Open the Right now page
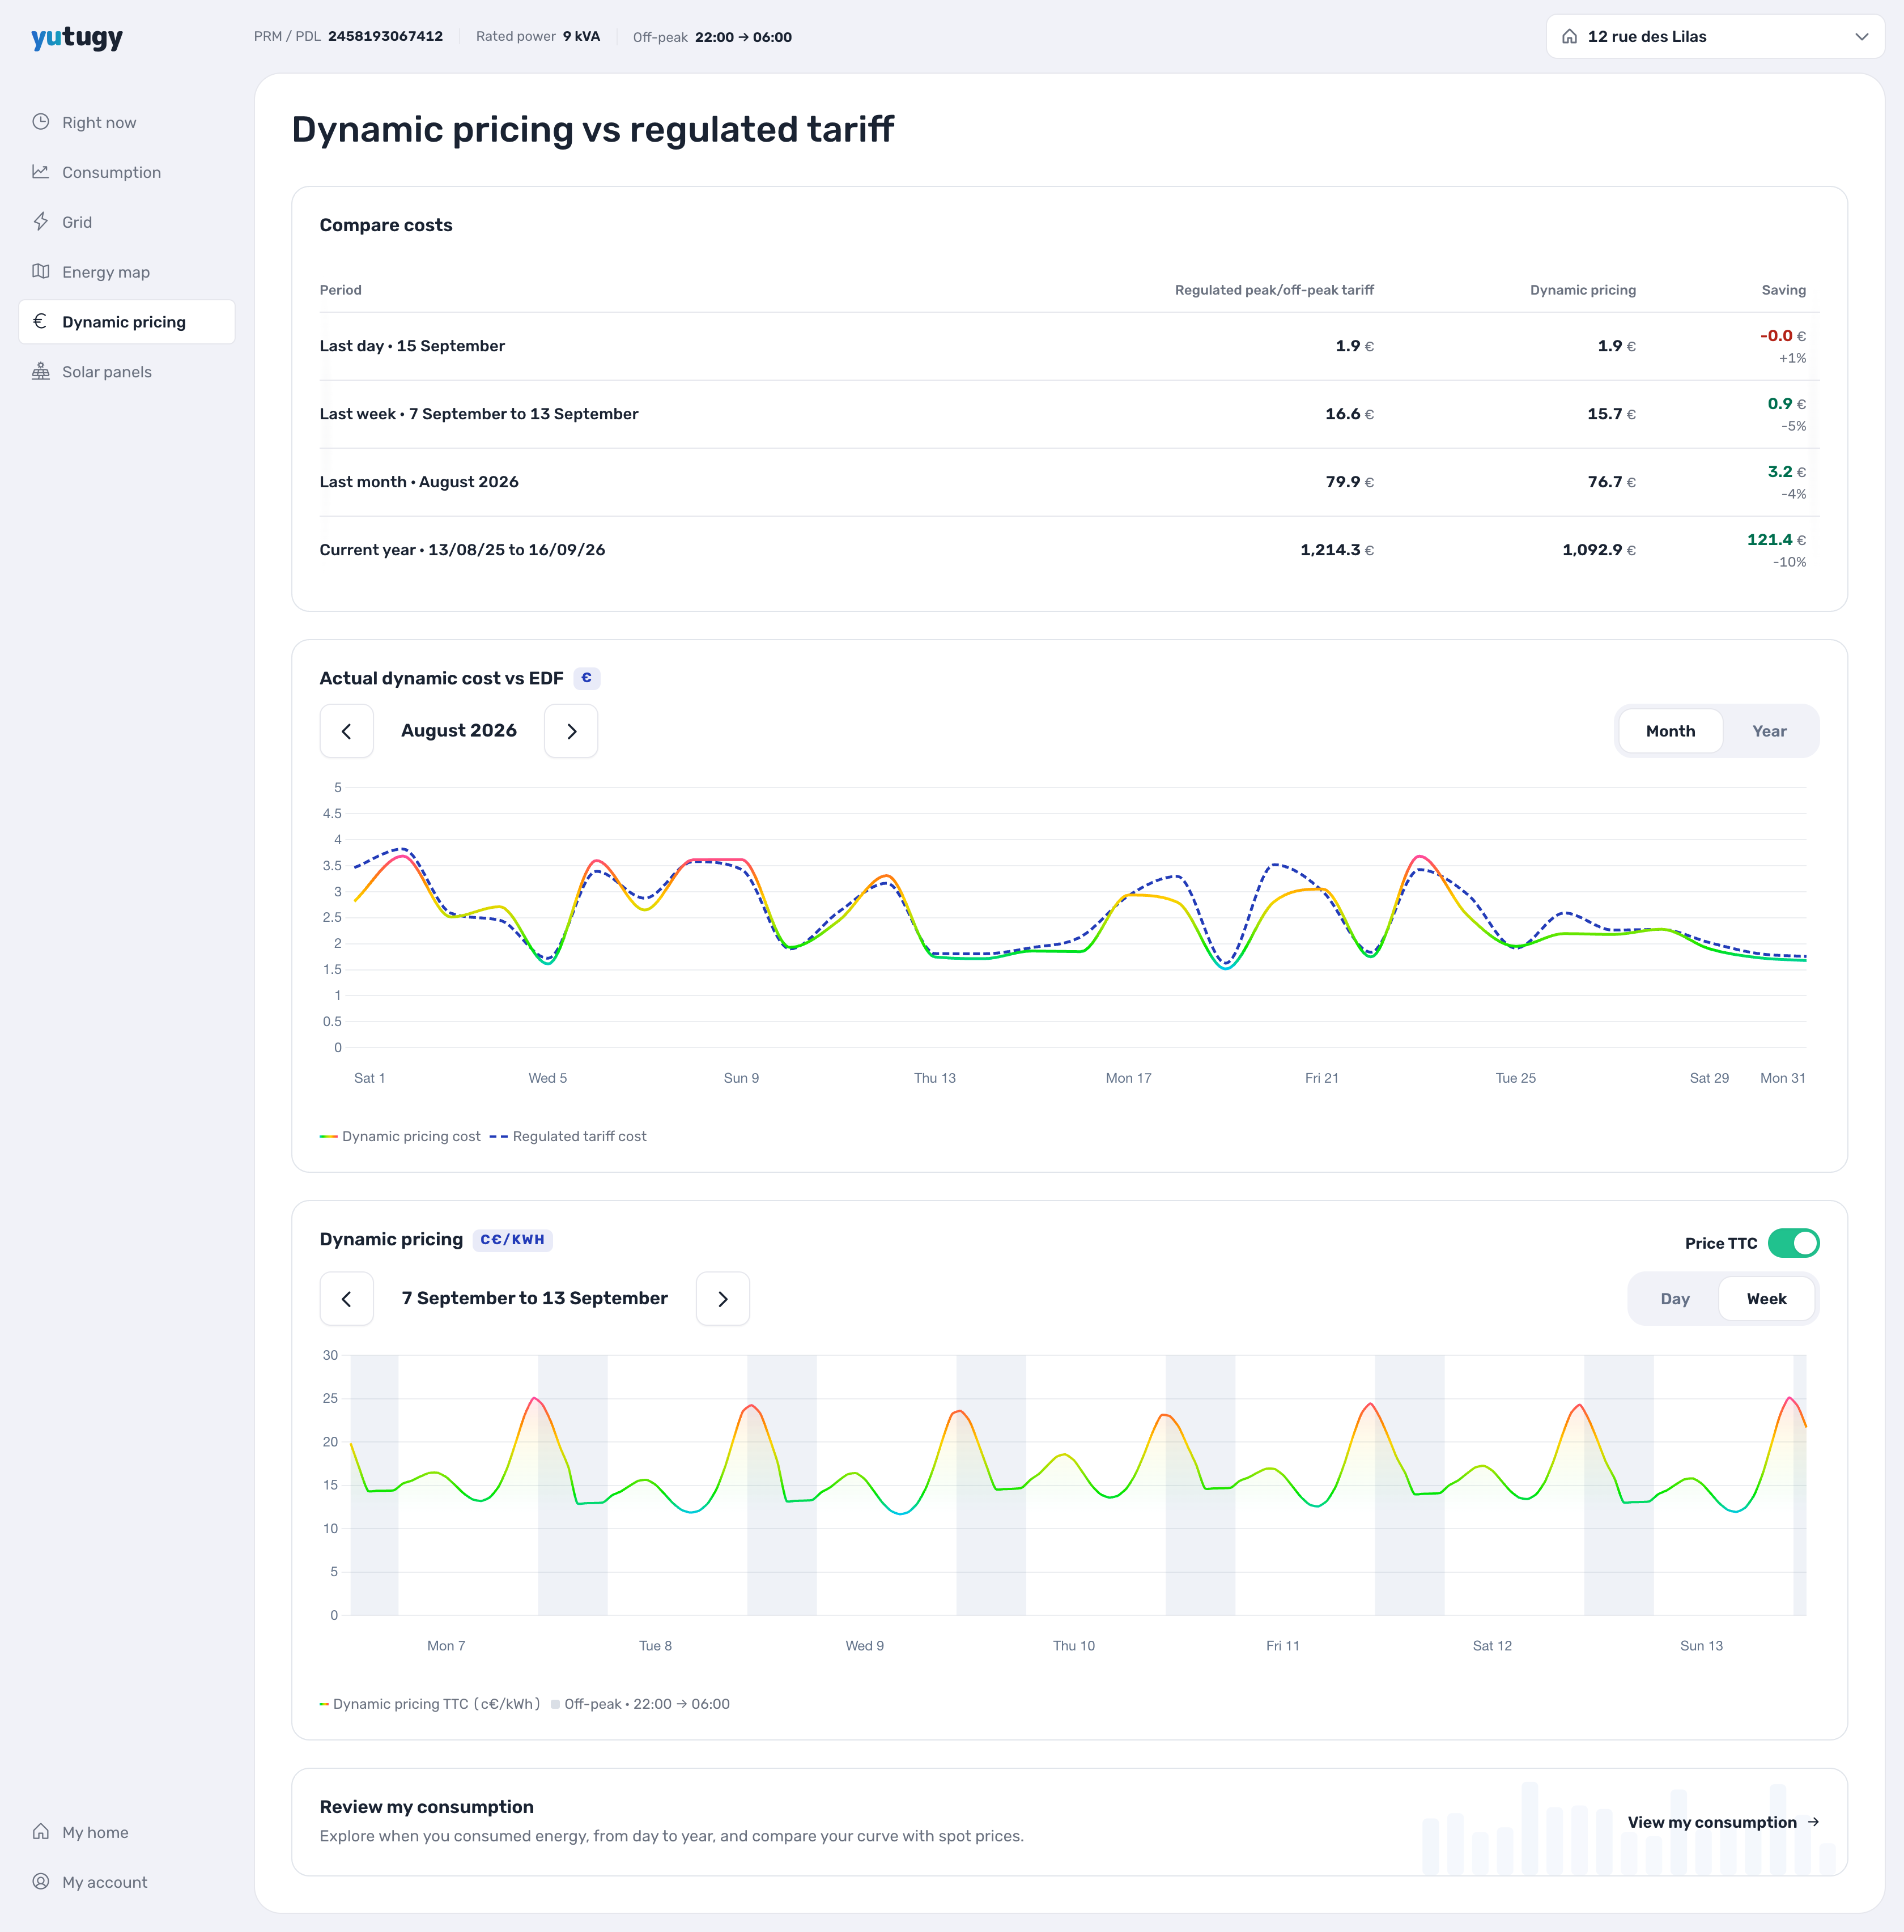 click(127, 122)
